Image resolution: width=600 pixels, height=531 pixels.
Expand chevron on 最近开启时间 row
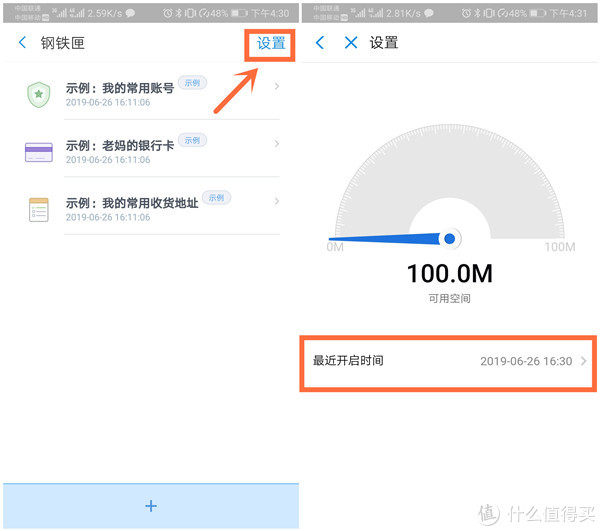click(x=584, y=361)
